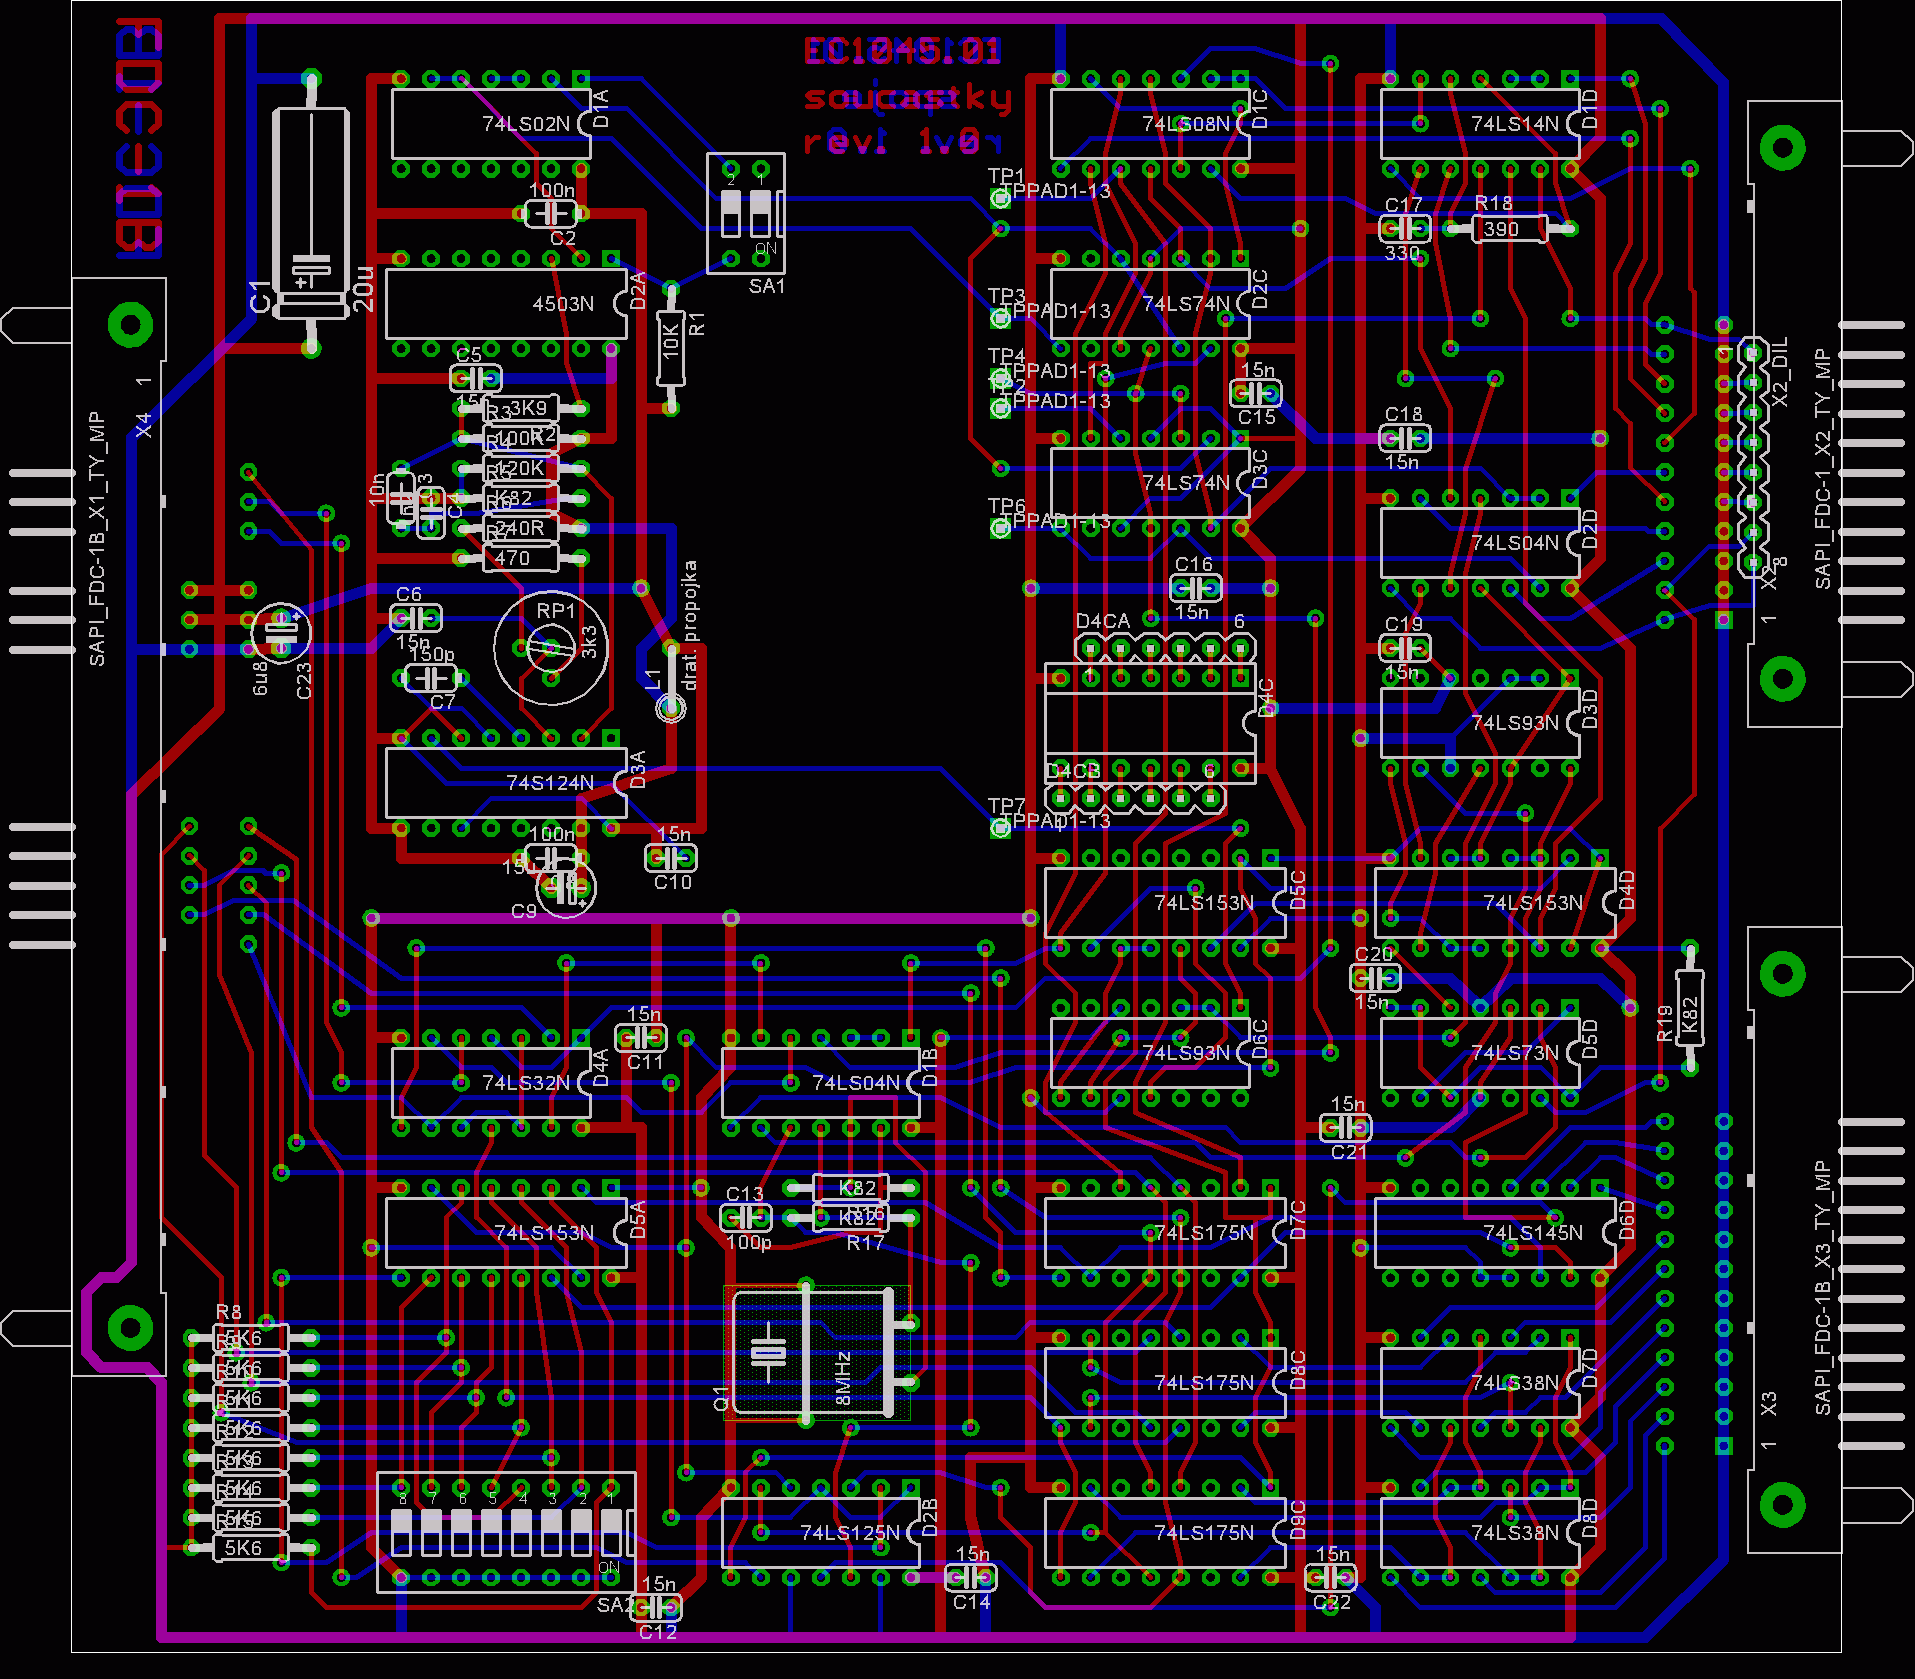Click the C23 6u8 round capacitor
1915x1679 pixels.
click(281, 632)
